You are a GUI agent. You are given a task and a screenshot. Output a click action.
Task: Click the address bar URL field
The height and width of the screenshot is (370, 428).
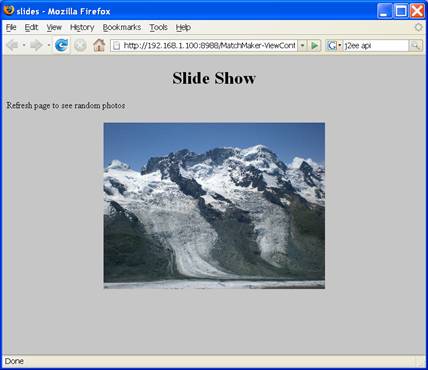pos(204,45)
